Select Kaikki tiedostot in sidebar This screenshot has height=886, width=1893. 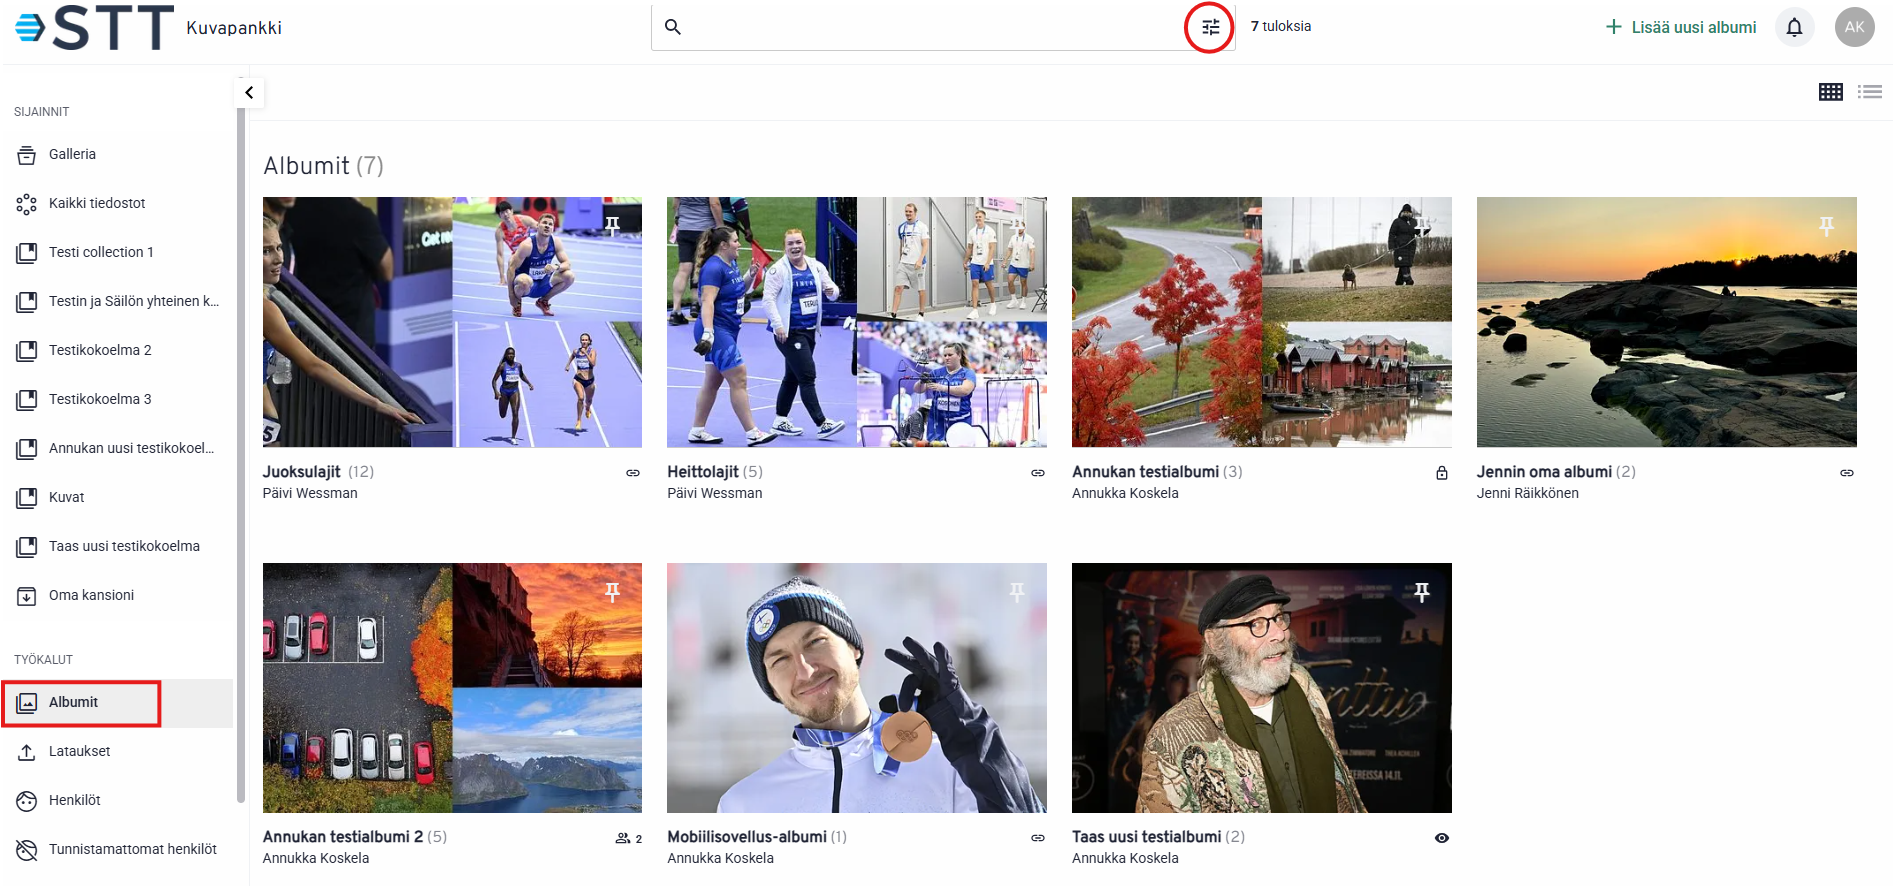pyautogui.click(x=97, y=204)
